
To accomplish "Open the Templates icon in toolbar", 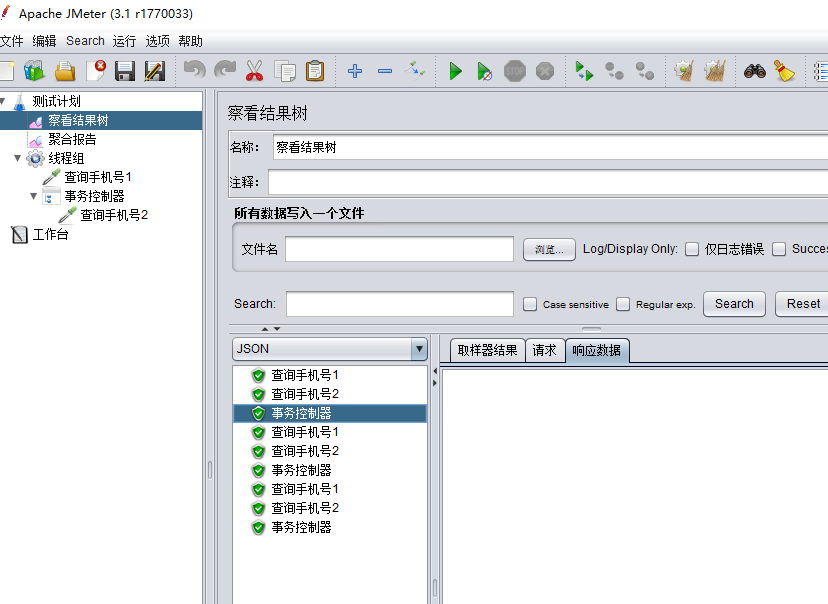I will (34, 71).
